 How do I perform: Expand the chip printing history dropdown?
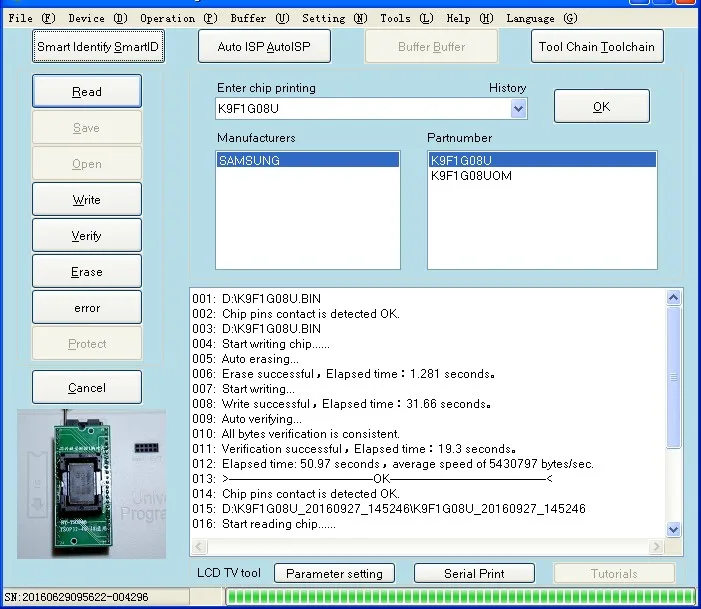coord(518,109)
